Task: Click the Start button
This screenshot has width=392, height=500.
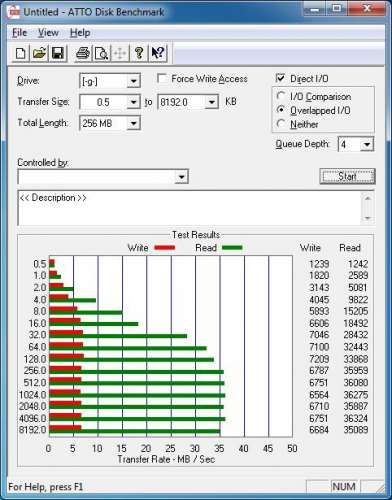Action: click(x=347, y=176)
